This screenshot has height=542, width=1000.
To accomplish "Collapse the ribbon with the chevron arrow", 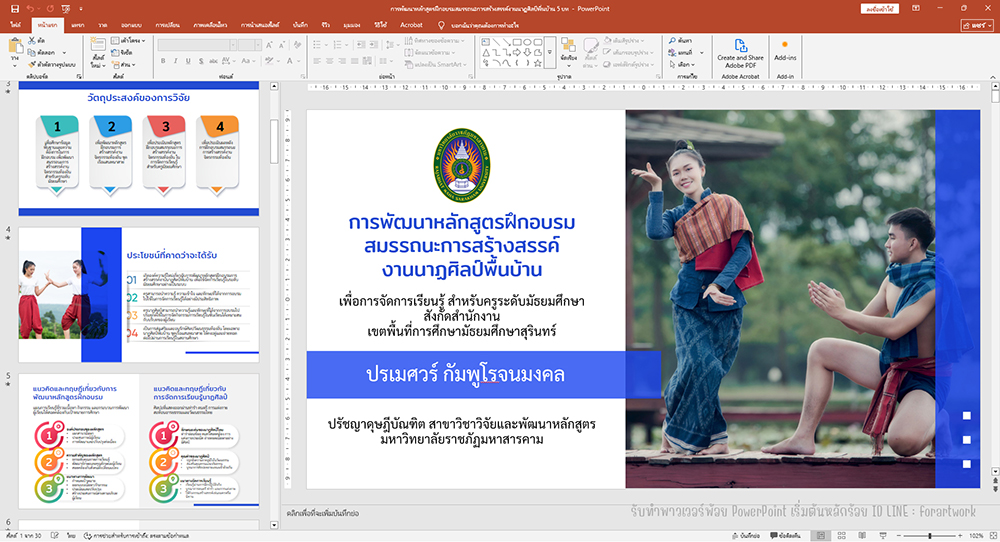I will [992, 77].
